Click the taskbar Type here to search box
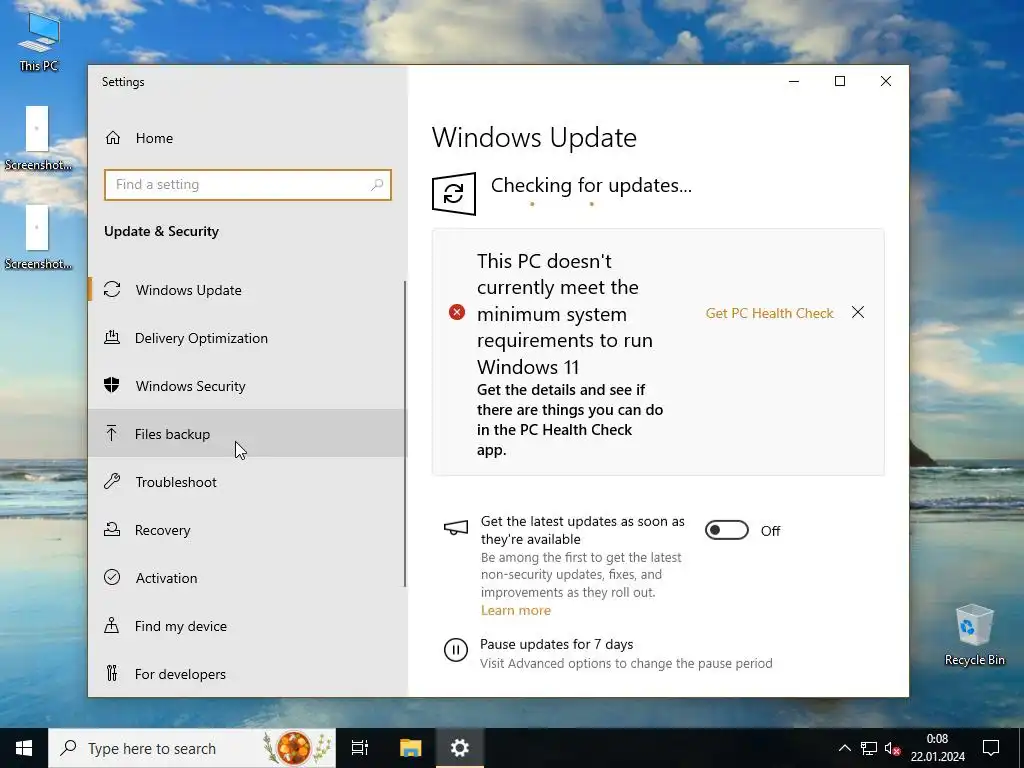This screenshot has height=768, width=1024. [193, 748]
